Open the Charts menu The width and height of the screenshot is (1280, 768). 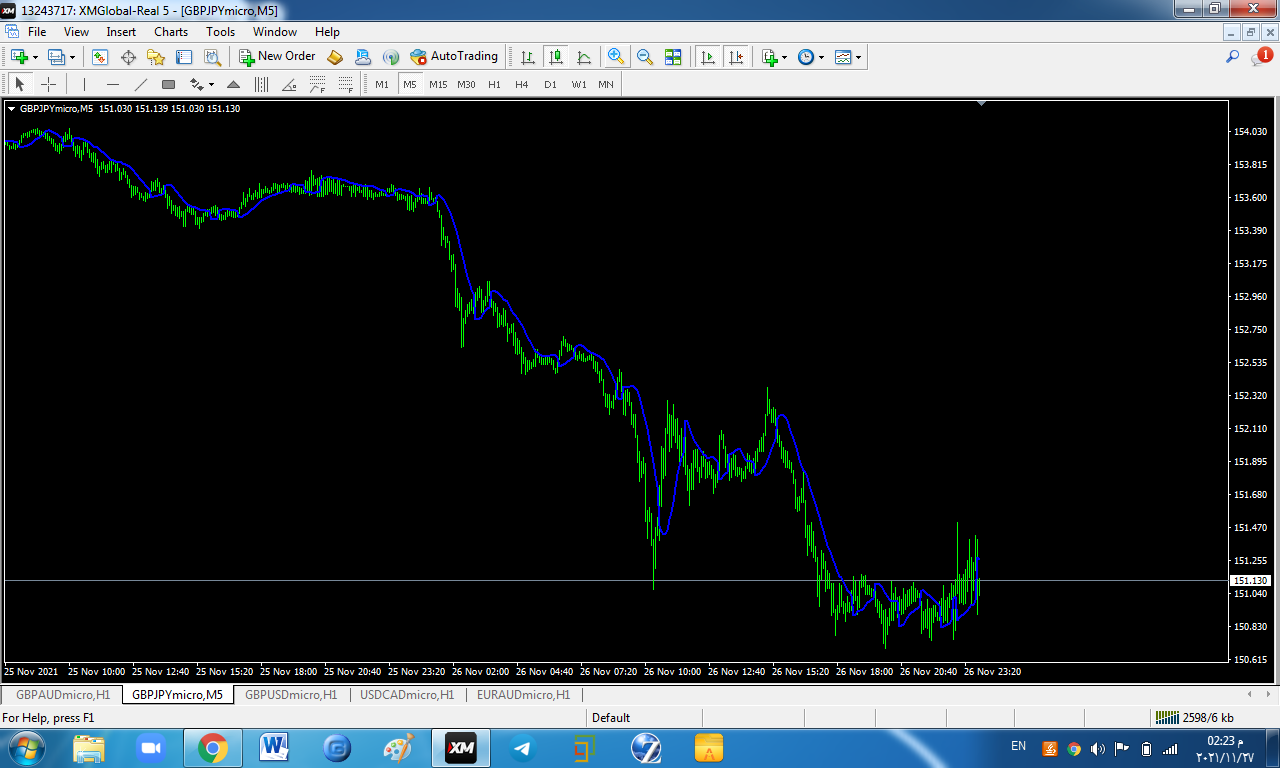[x=171, y=32]
